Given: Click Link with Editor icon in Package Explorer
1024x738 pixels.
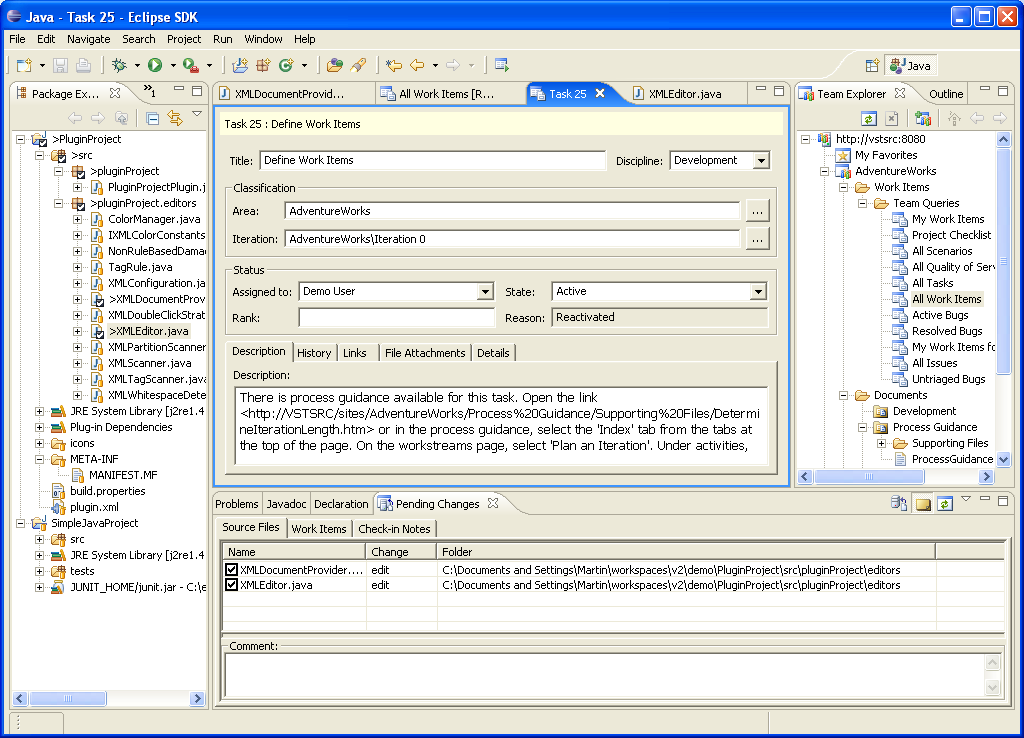Looking at the screenshot, I should [175, 118].
